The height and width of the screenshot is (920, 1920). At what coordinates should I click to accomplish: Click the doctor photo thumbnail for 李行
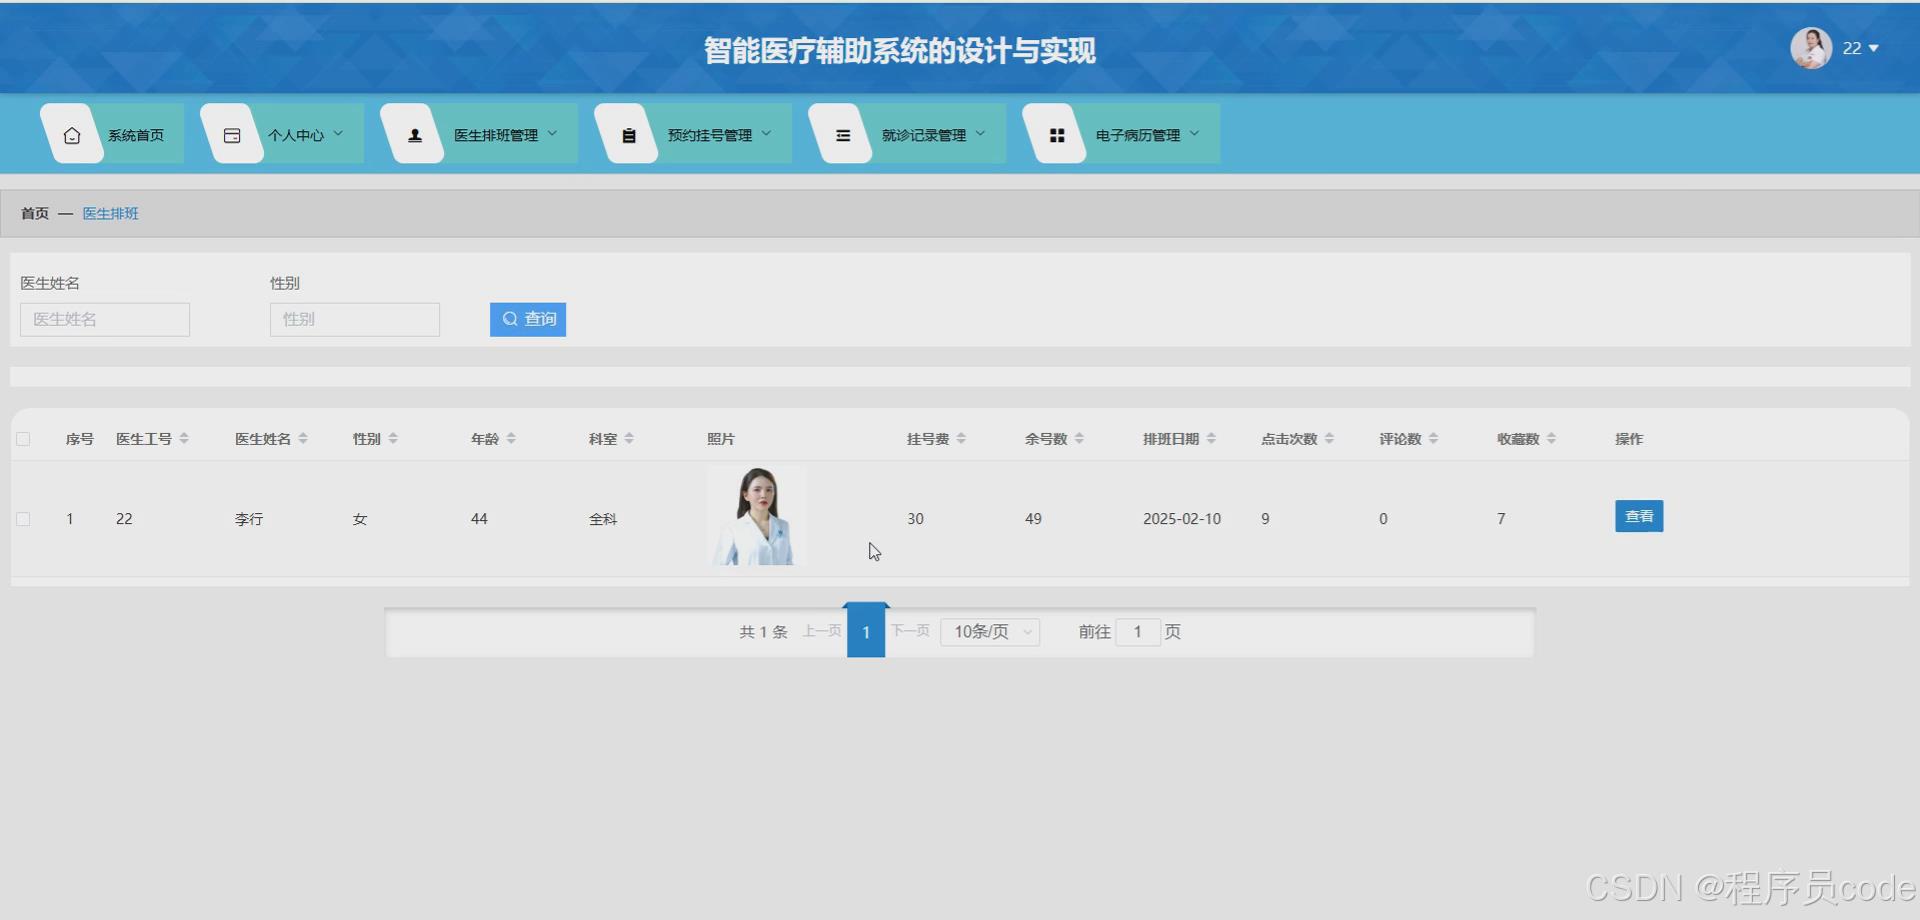(756, 516)
